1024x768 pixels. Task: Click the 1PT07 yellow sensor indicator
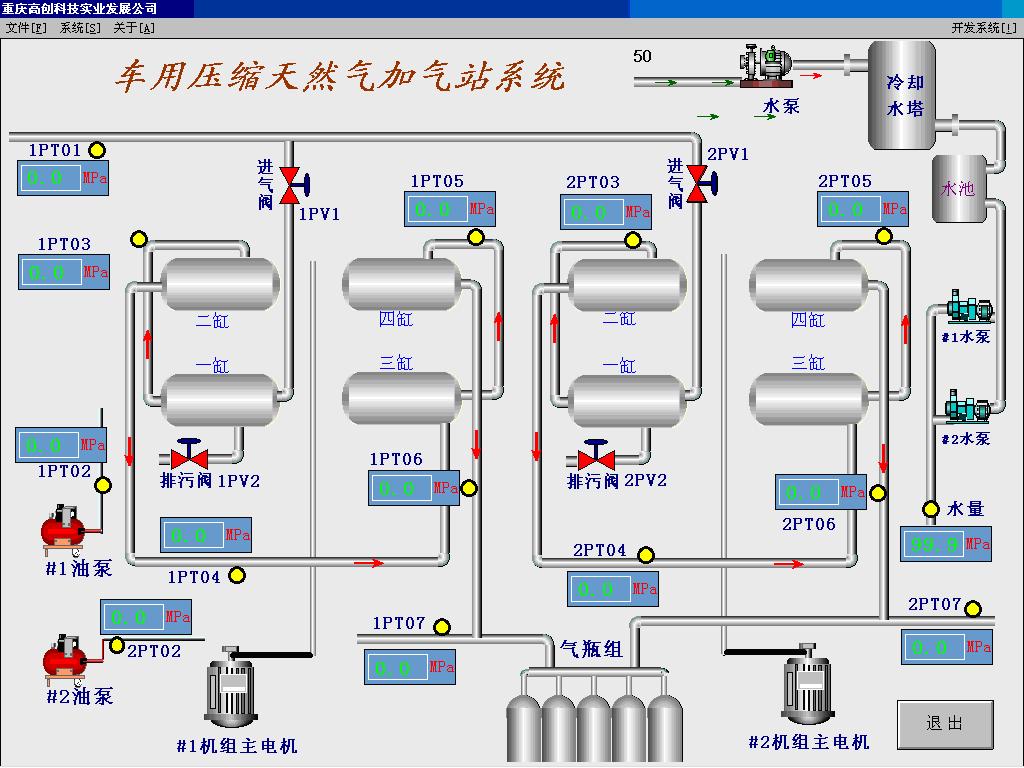click(x=442, y=627)
